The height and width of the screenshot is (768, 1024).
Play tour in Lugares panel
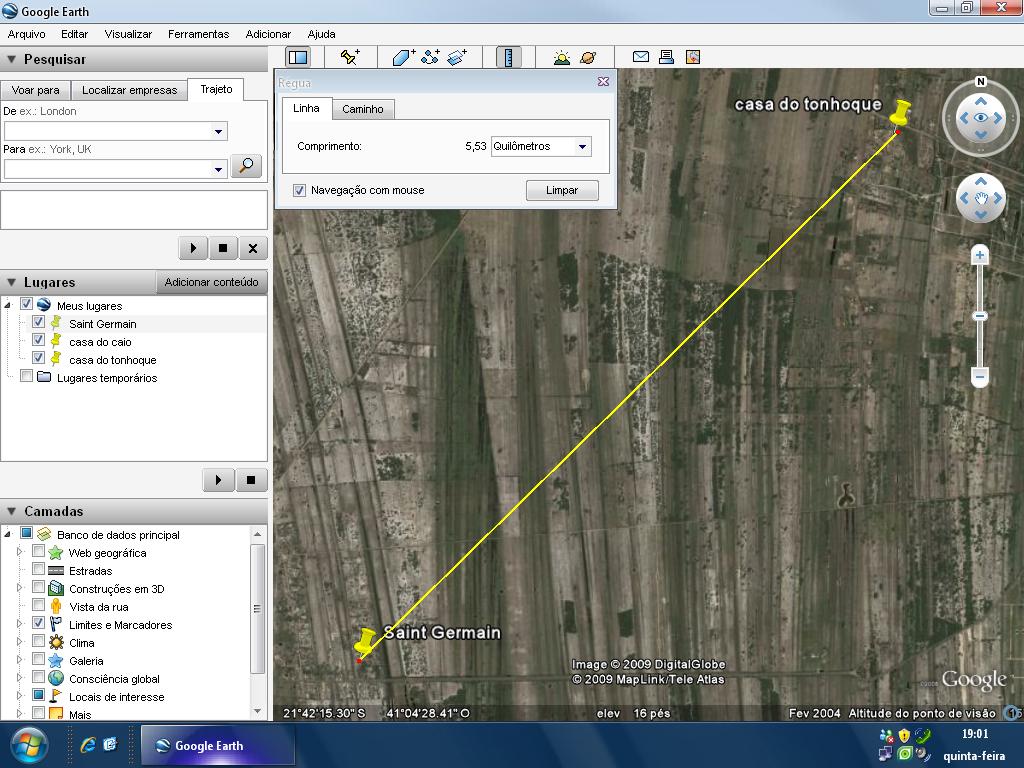coord(218,480)
